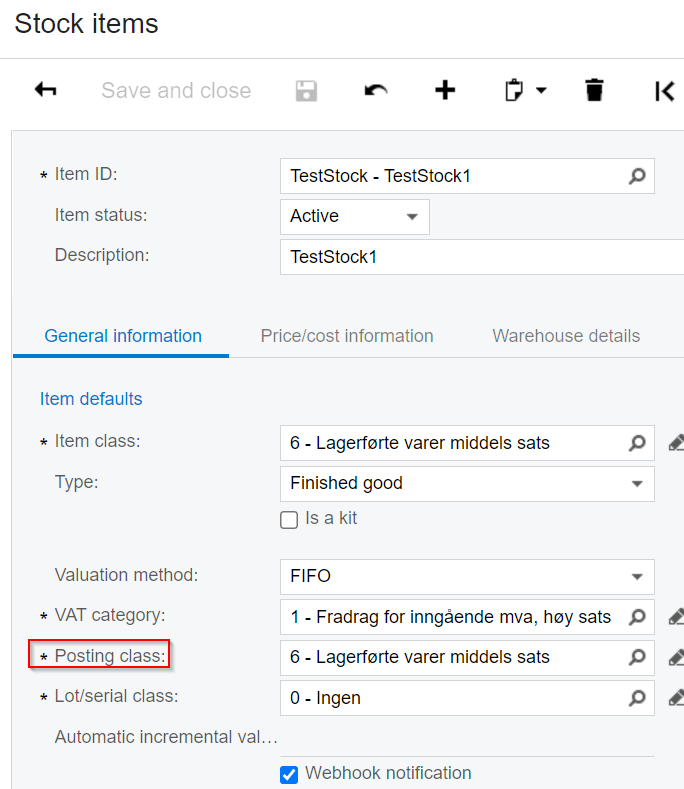
Task: Open the Item ID search lookup
Action: click(637, 176)
